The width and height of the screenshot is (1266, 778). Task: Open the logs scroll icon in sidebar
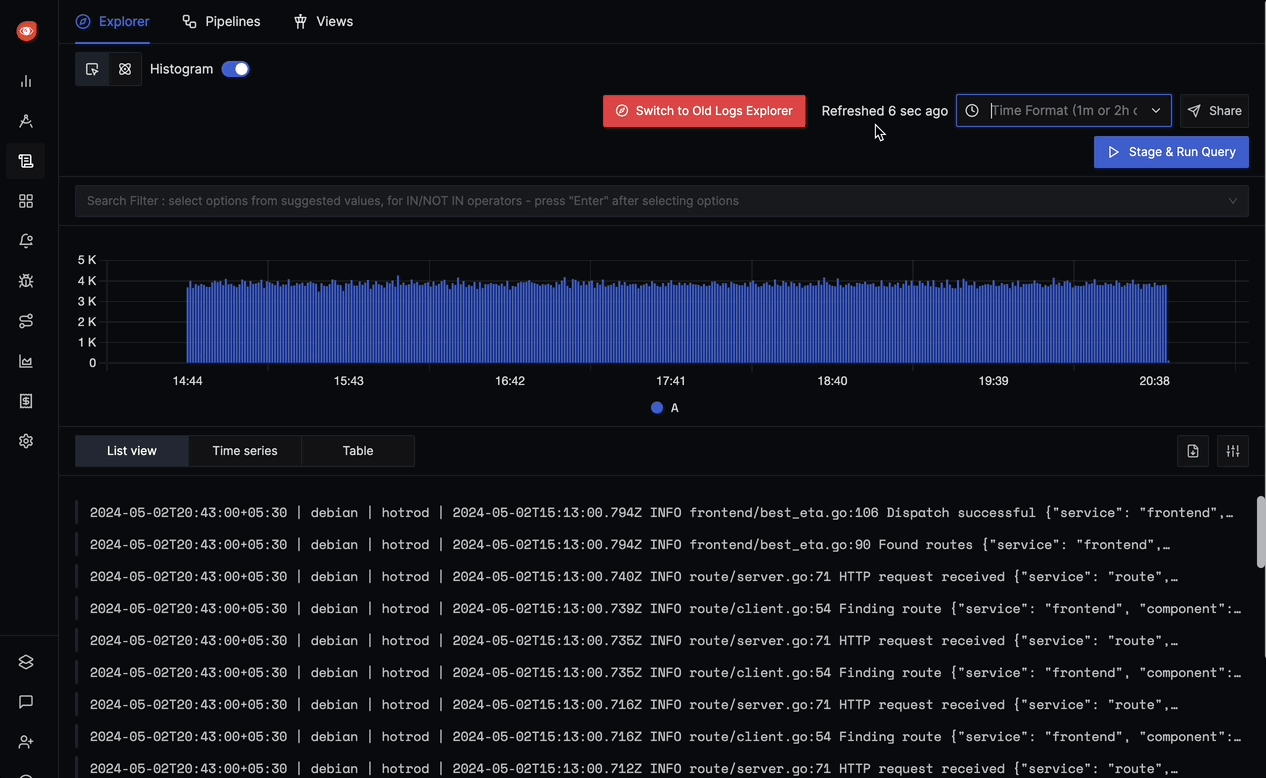26,161
